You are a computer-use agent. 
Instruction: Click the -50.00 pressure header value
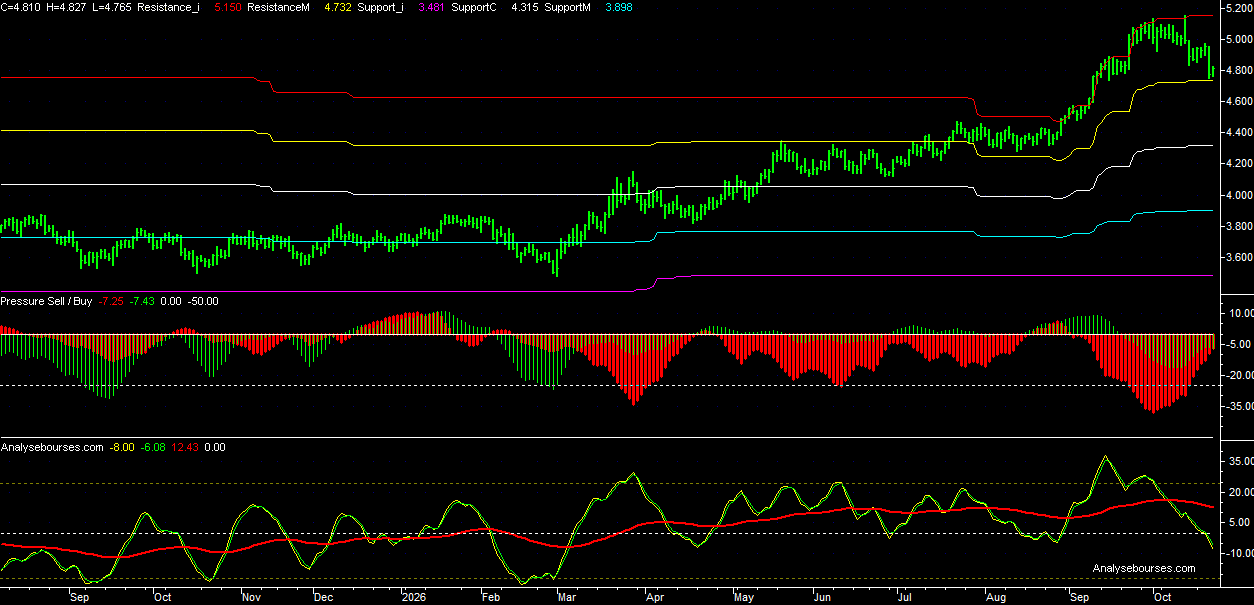point(204,301)
